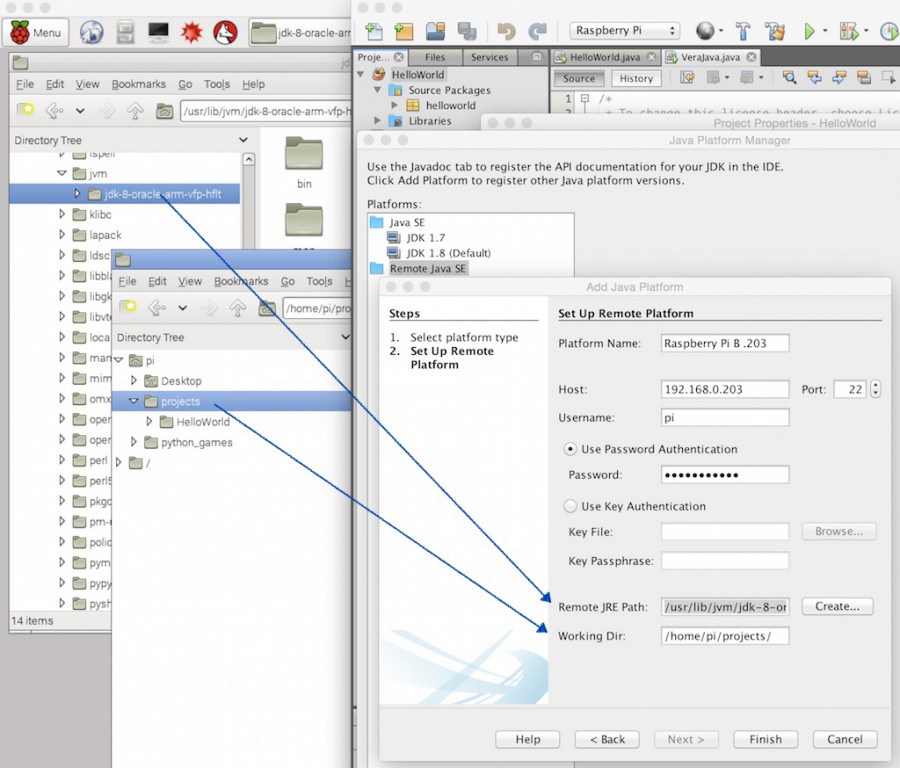Screen dimensions: 900x768
Task: Click the Finish button
Action: (765, 739)
